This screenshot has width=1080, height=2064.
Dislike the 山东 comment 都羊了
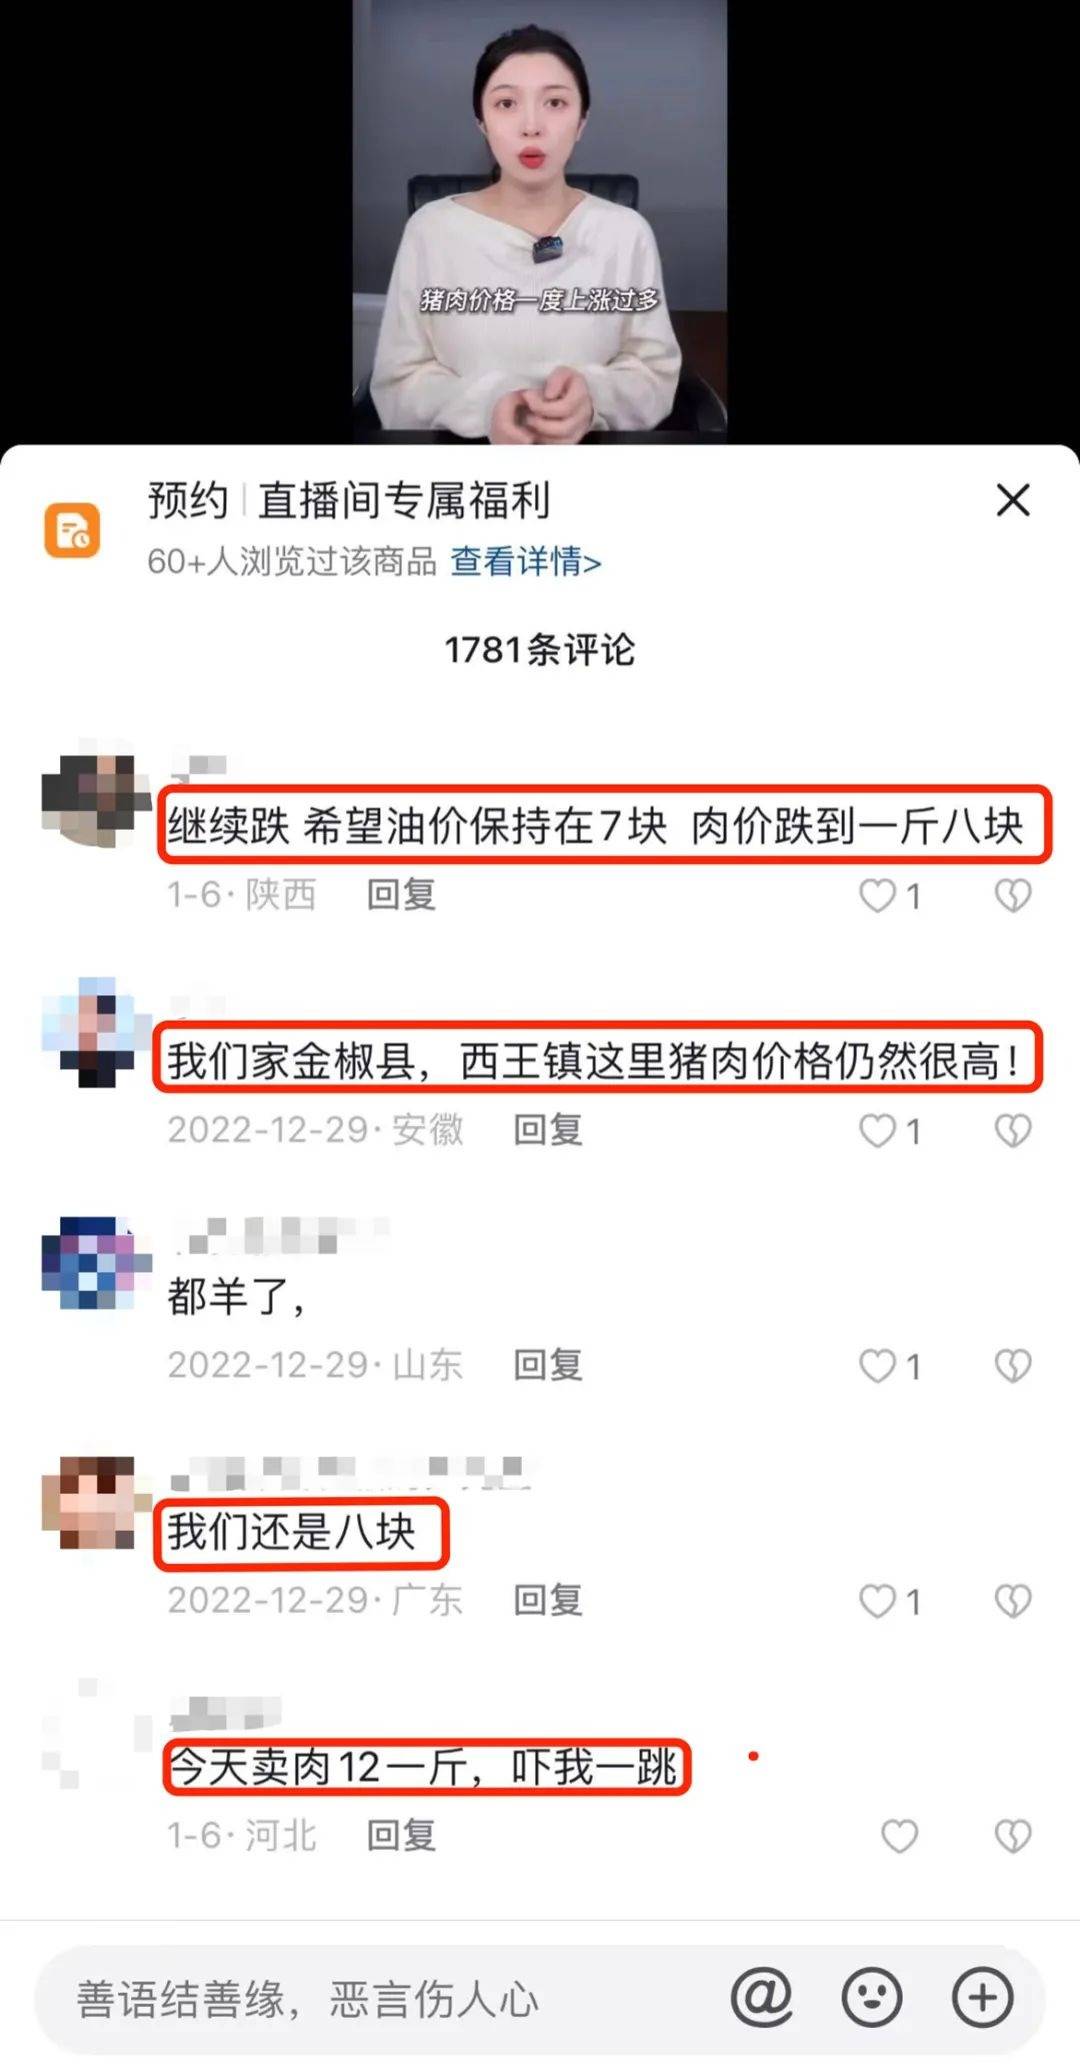coord(1012,1366)
